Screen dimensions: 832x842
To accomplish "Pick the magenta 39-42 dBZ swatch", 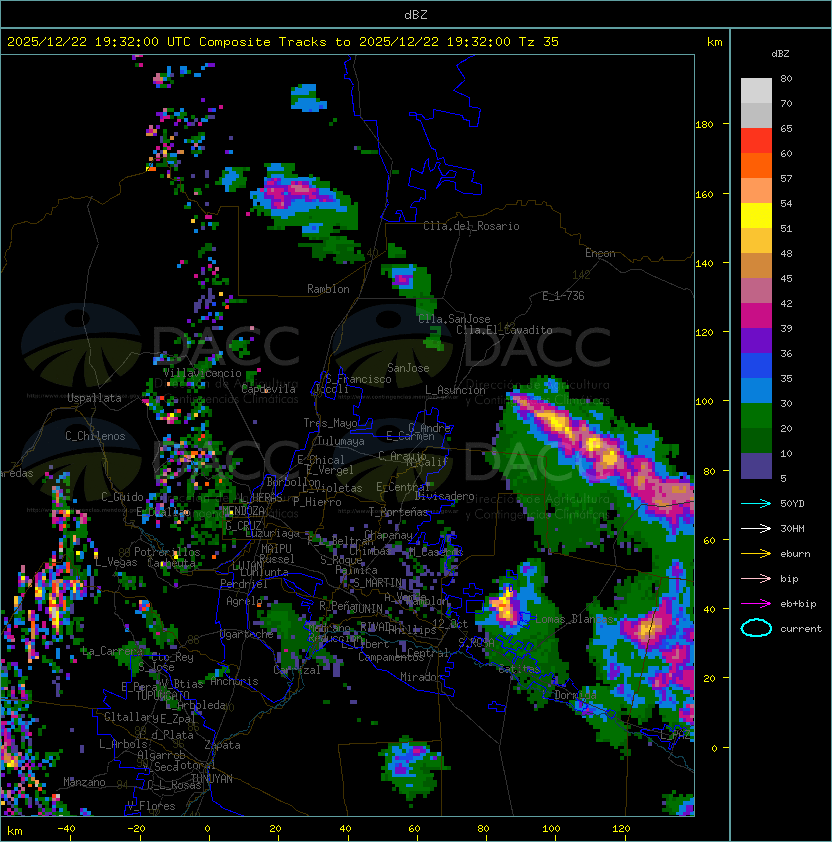I will pos(756,316).
